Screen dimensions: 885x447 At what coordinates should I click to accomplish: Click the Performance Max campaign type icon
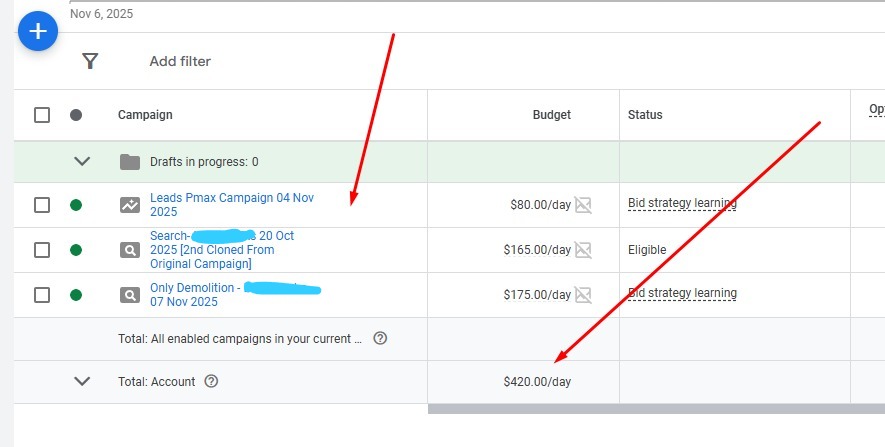[130, 205]
